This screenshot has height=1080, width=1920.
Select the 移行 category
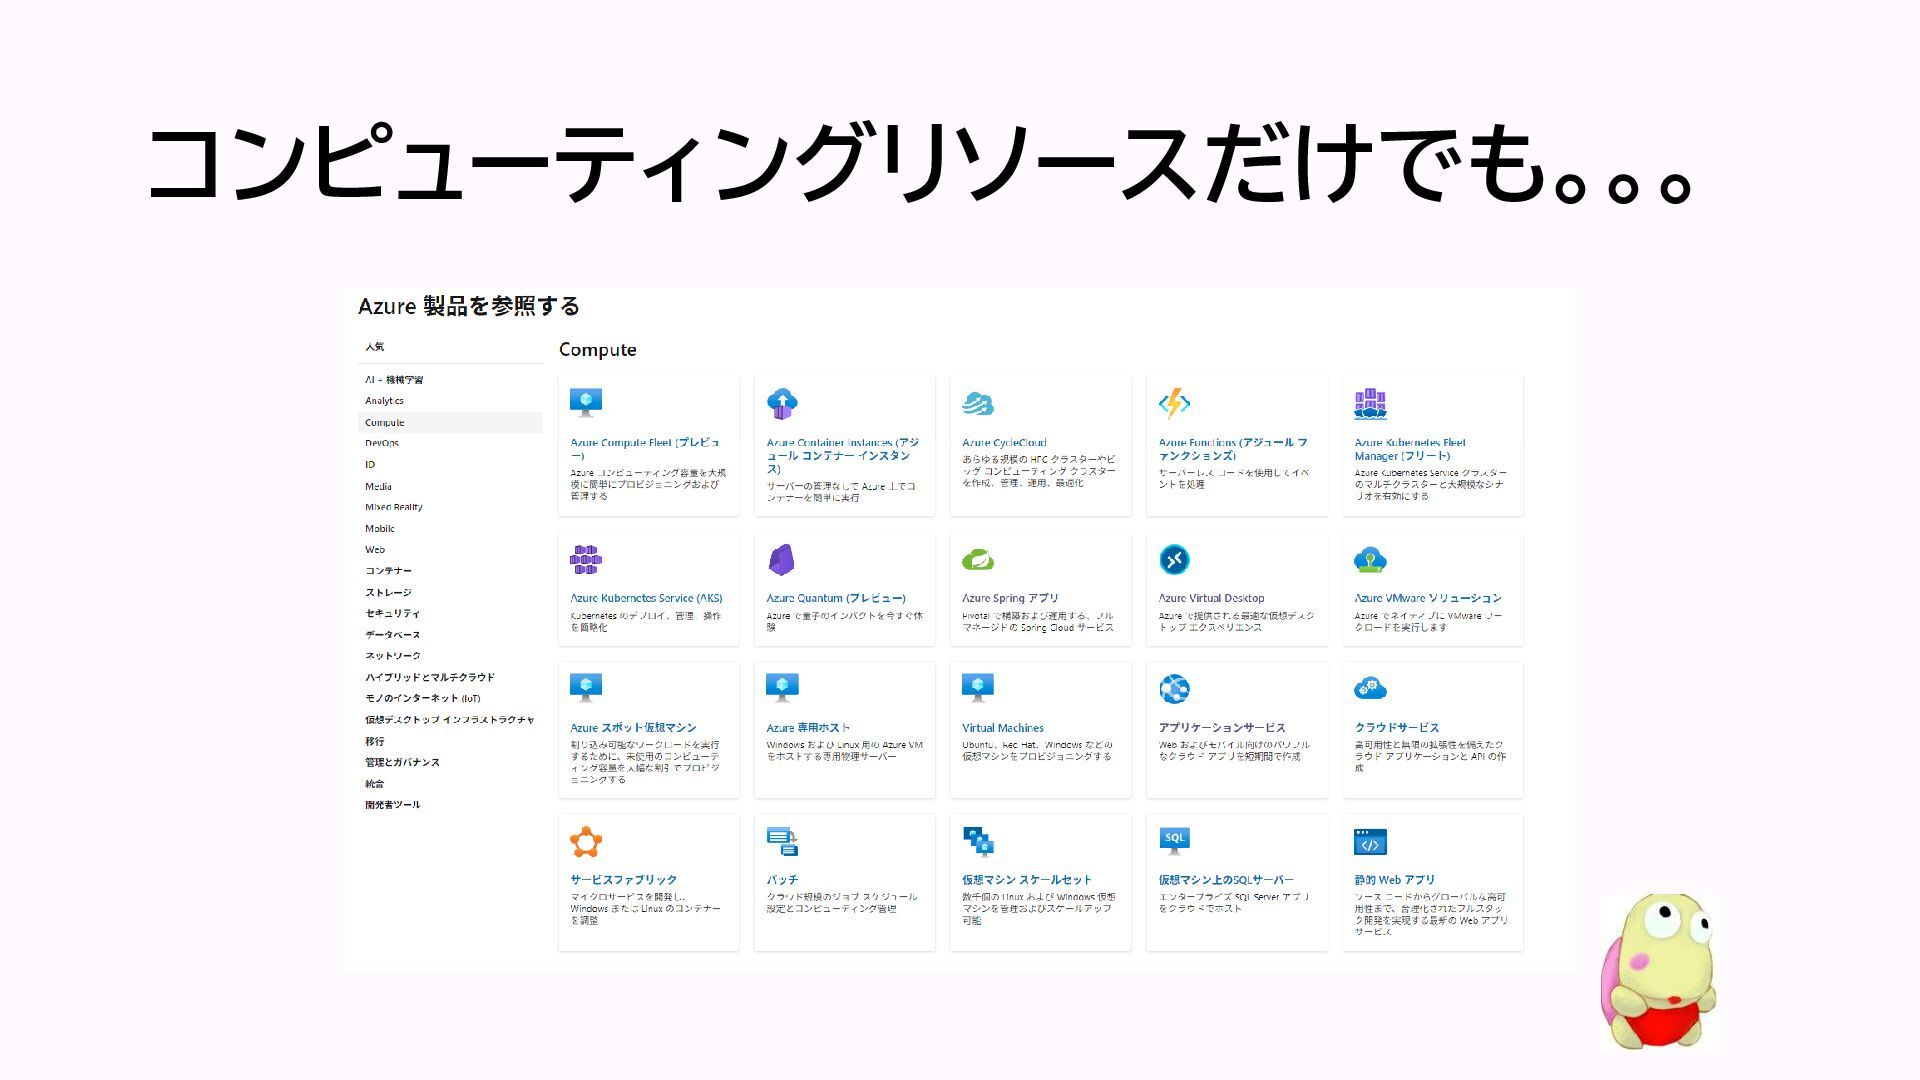(375, 742)
